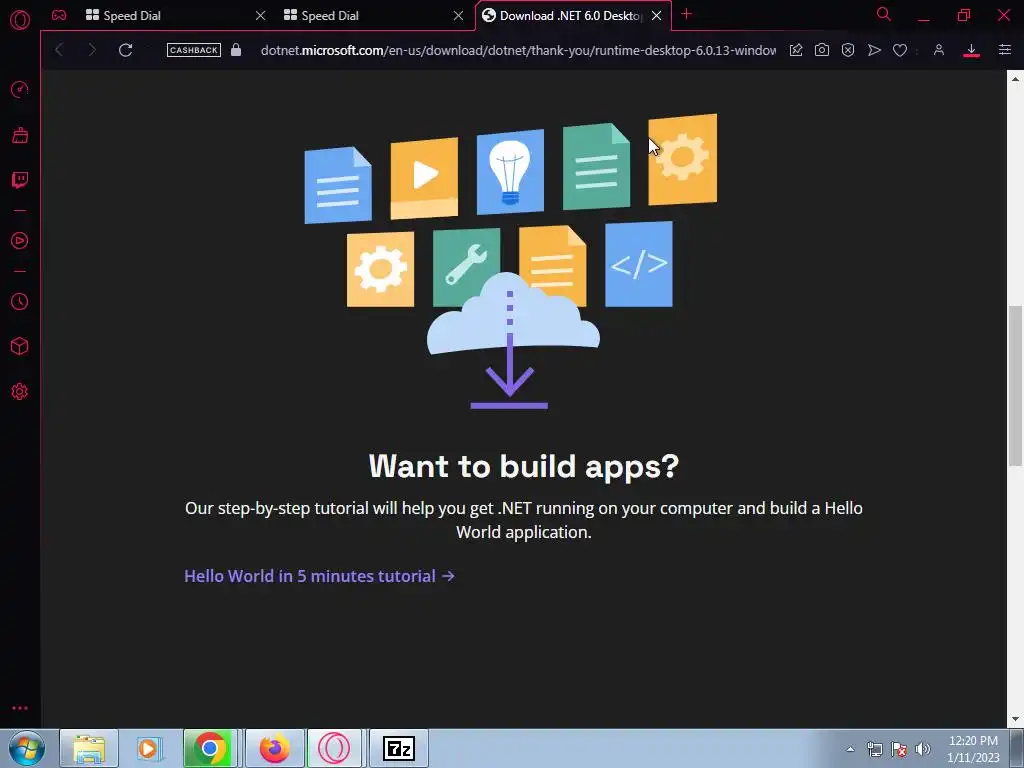
Task: Open the Player icon in sidebar
Action: (20, 241)
